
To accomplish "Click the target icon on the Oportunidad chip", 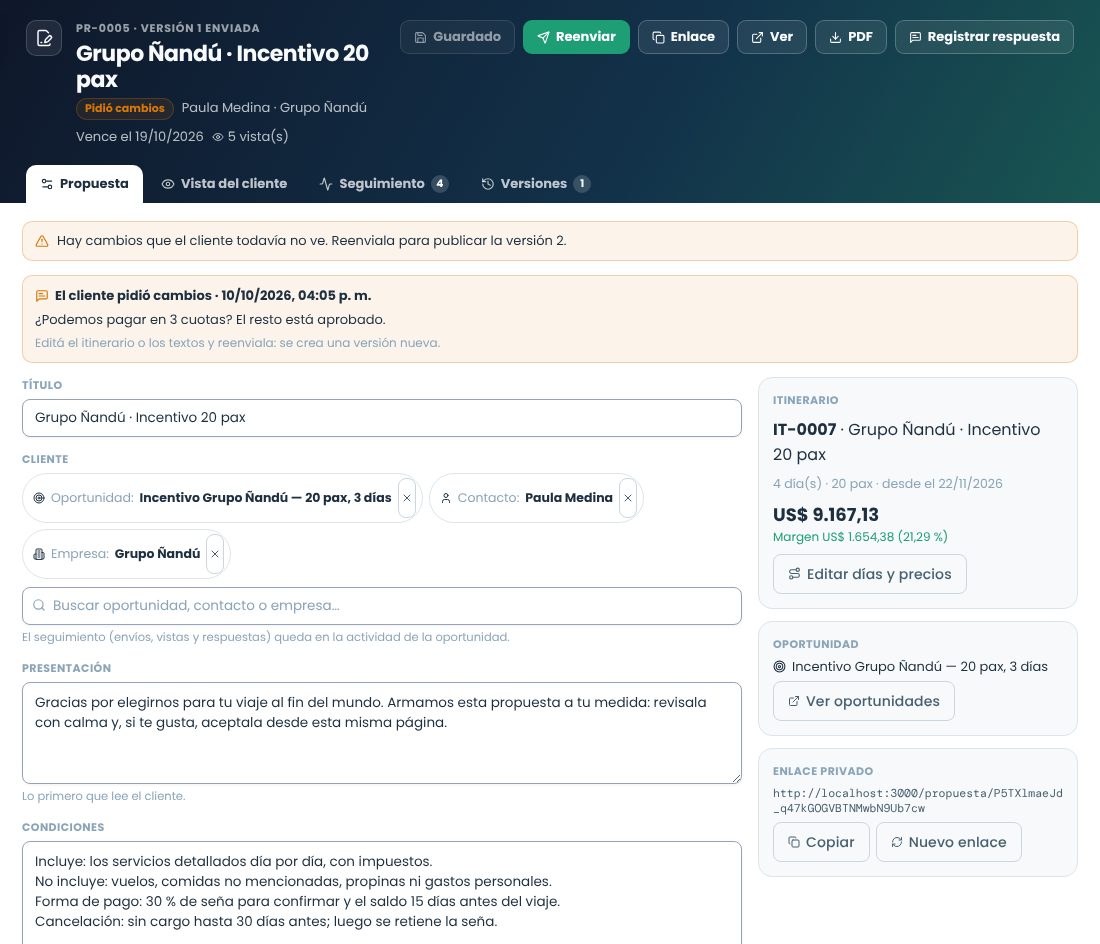I will (x=39, y=498).
